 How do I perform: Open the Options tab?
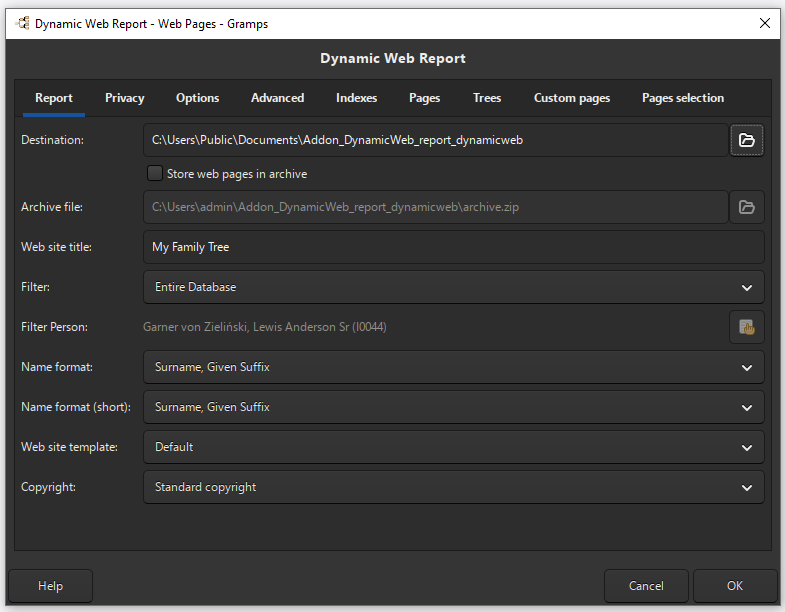pyautogui.click(x=197, y=98)
